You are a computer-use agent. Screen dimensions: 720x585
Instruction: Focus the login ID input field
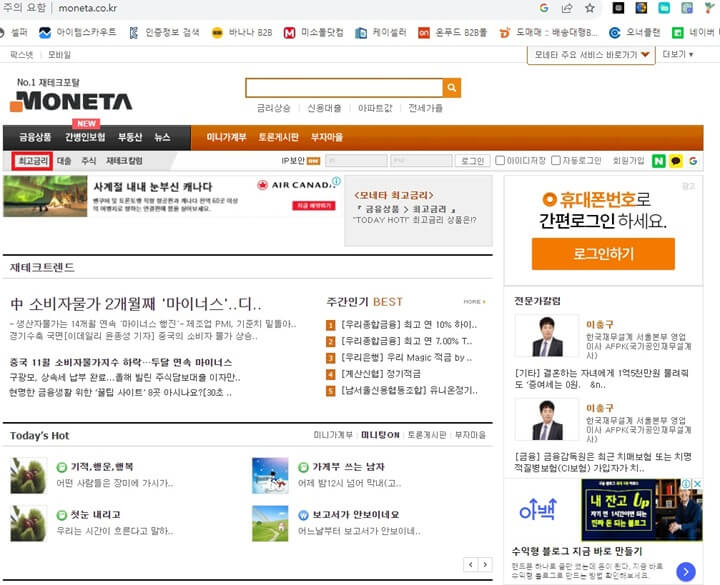click(x=356, y=161)
